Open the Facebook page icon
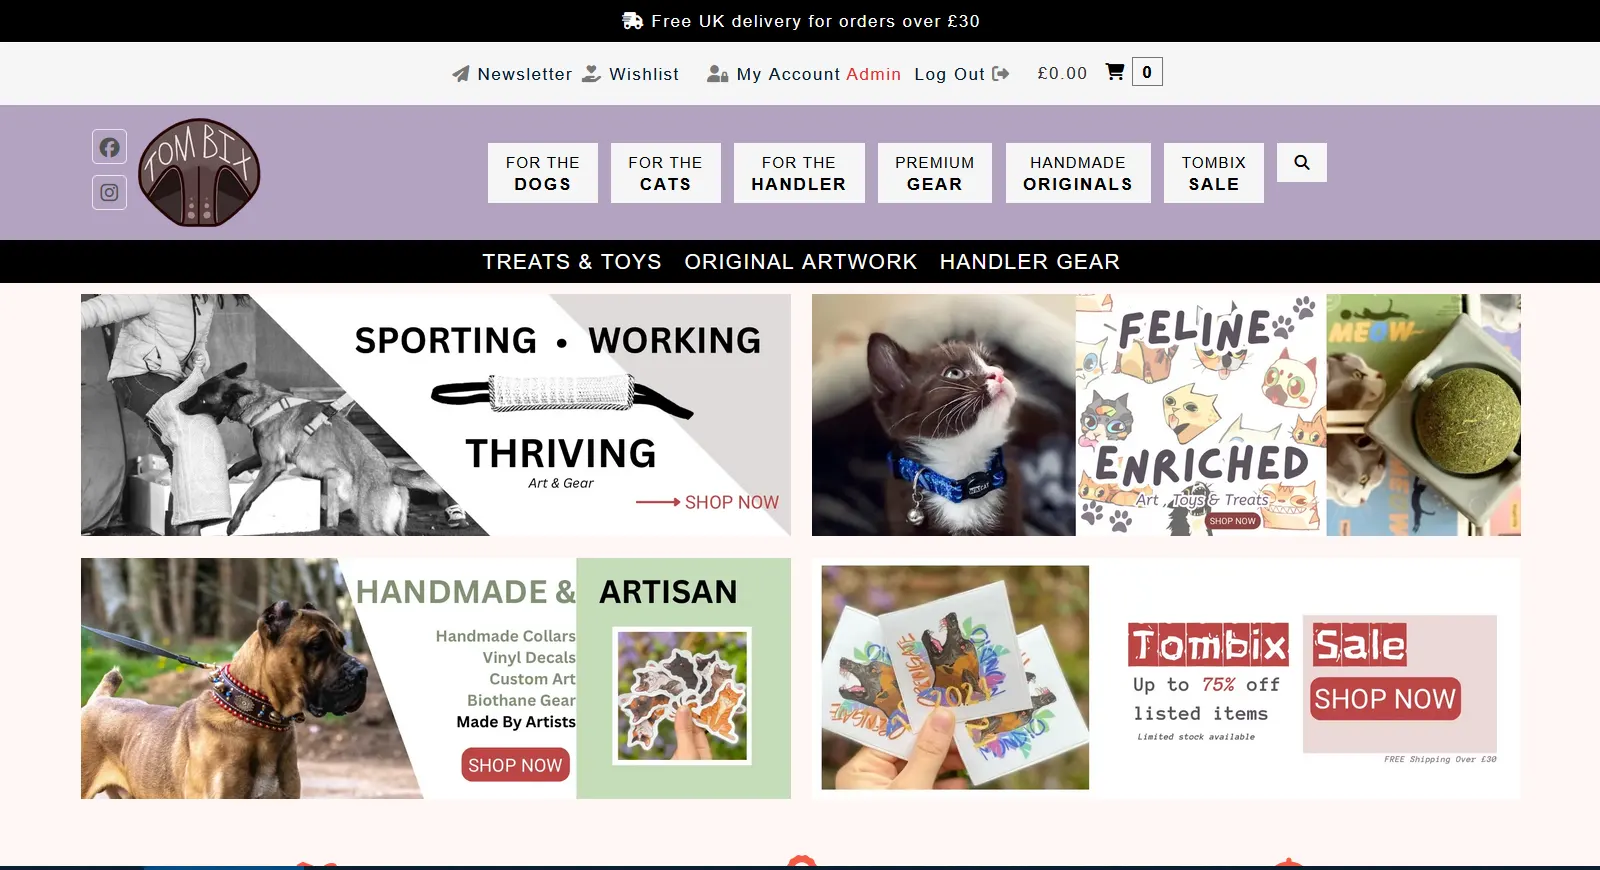 [x=110, y=147]
